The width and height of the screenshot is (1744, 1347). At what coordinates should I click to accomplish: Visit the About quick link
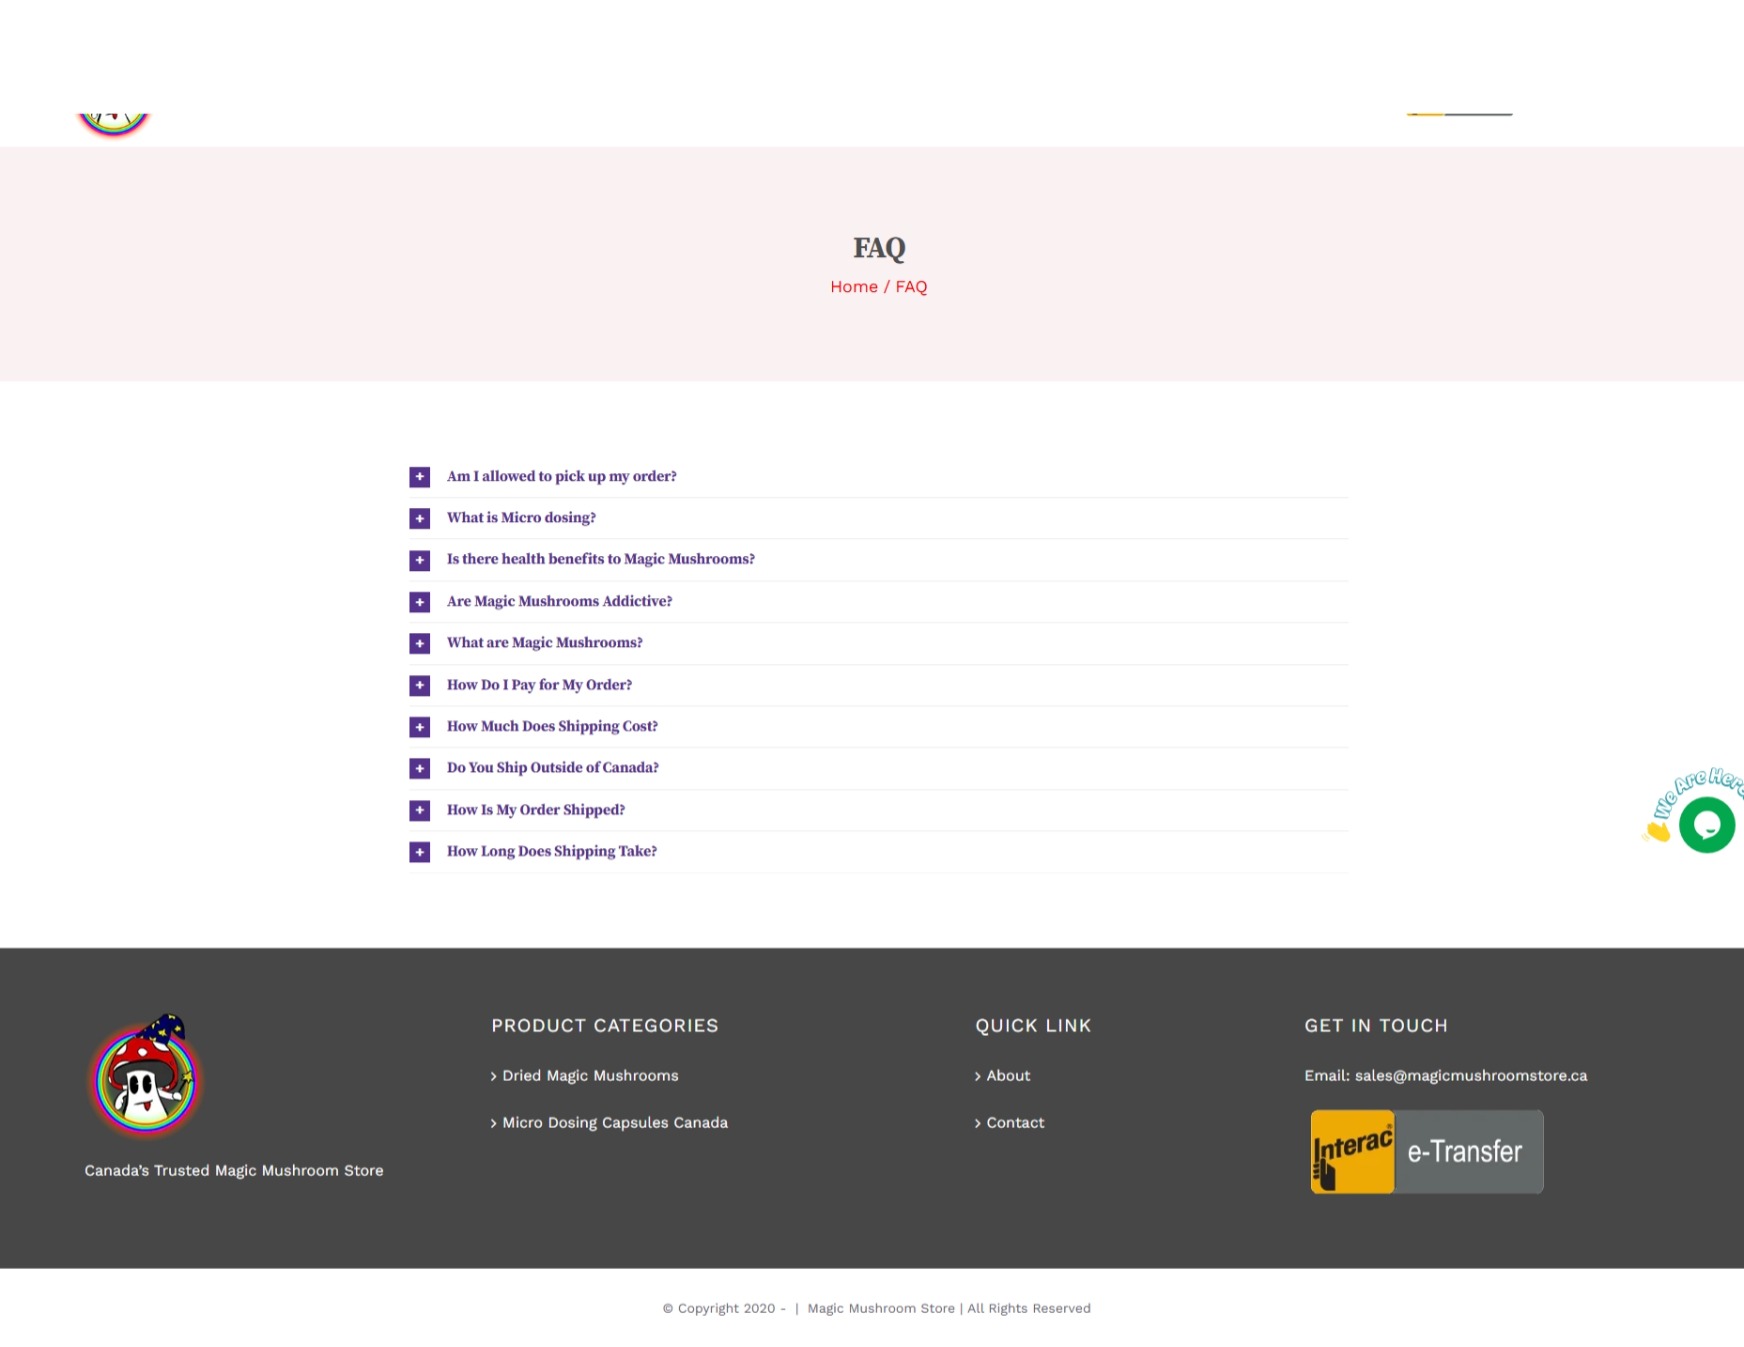tap(1007, 1075)
